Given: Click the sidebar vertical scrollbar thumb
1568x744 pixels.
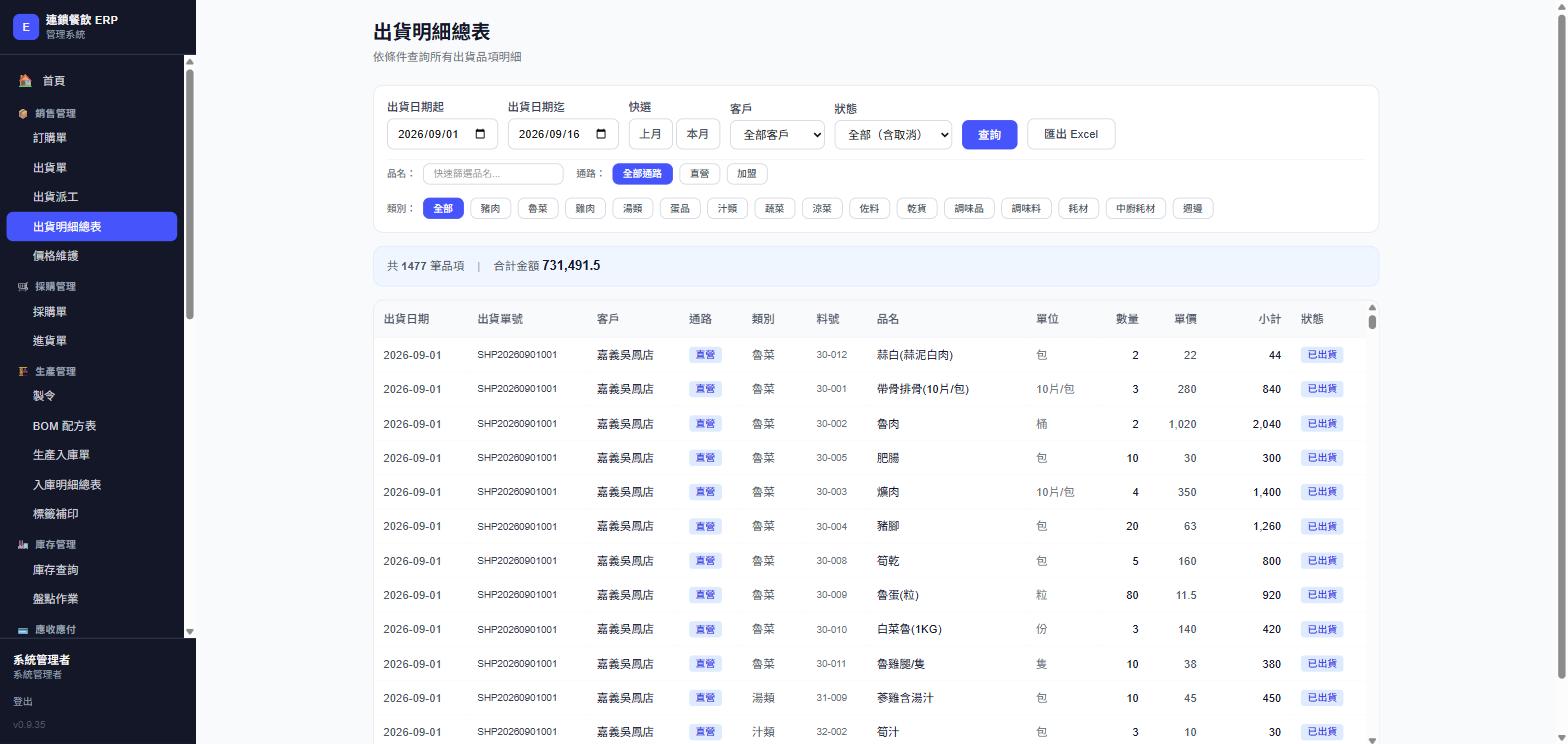Looking at the screenshot, I should point(190,195).
